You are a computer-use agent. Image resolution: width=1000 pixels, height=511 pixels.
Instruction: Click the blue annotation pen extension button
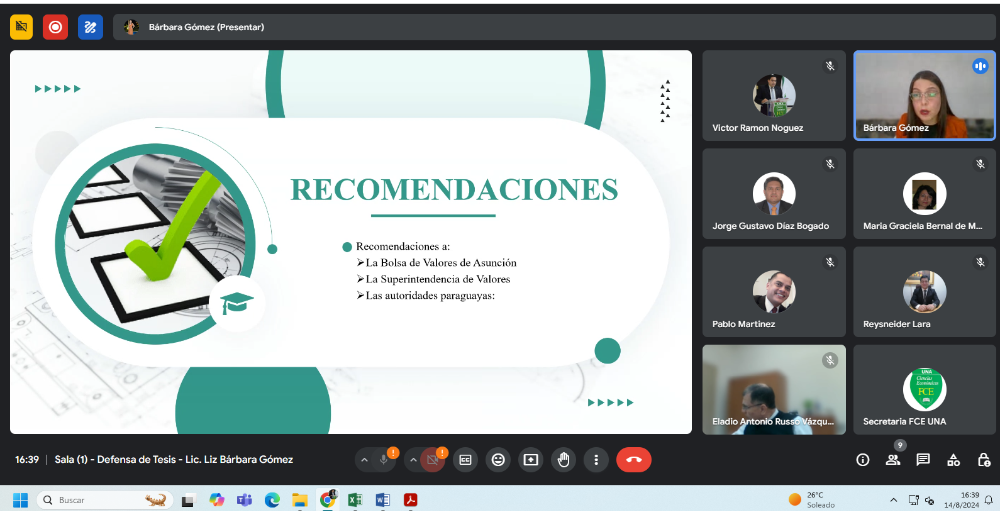(x=91, y=27)
